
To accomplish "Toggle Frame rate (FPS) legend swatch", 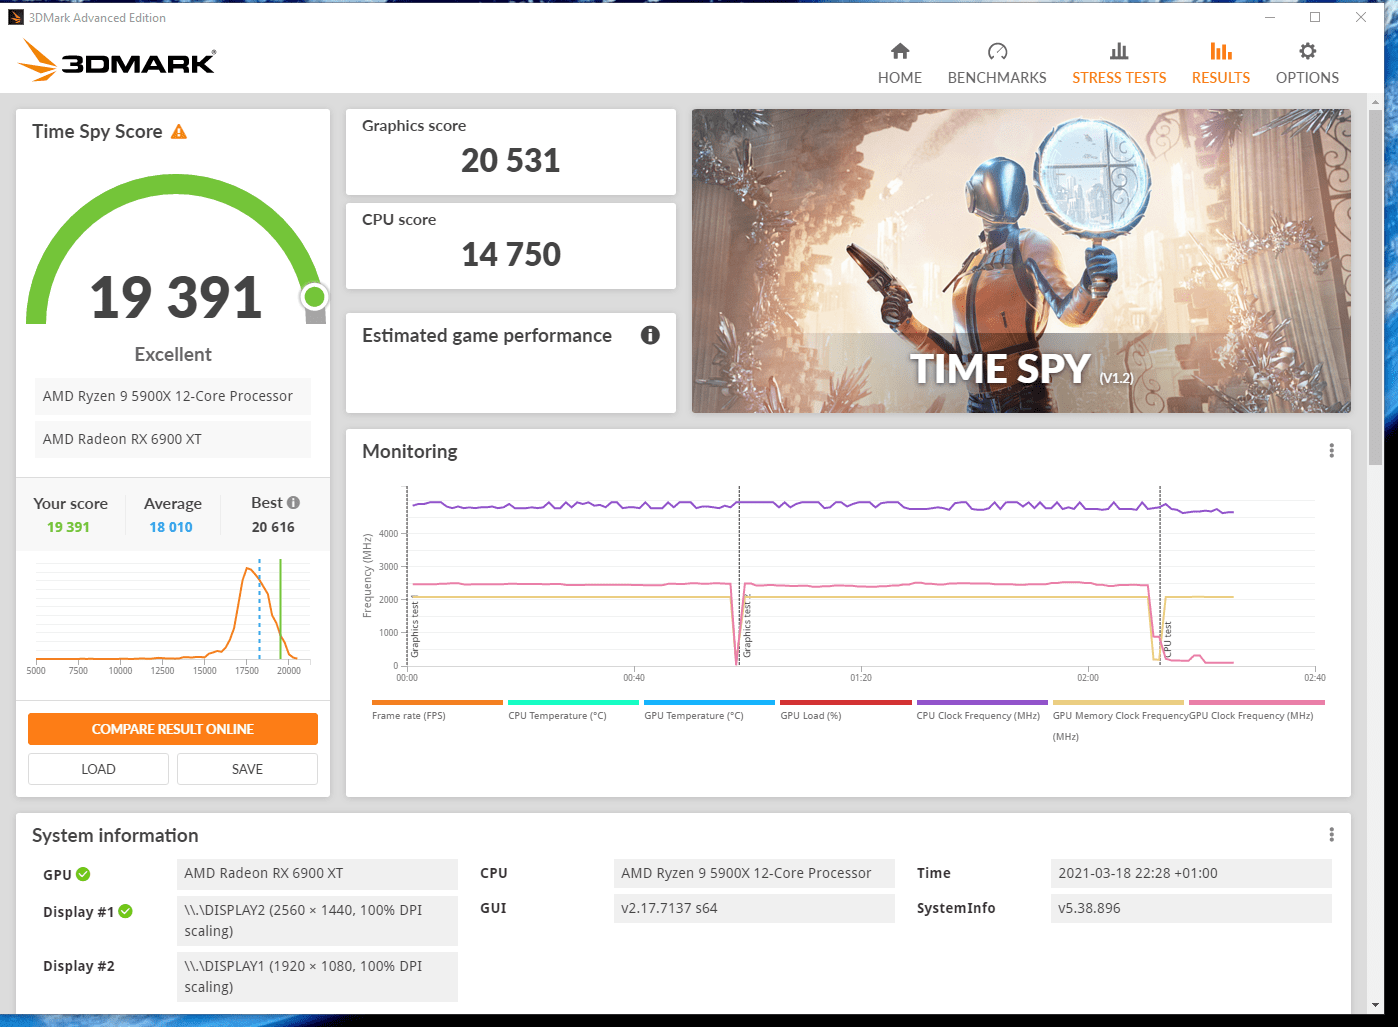I will pyautogui.click(x=437, y=703).
